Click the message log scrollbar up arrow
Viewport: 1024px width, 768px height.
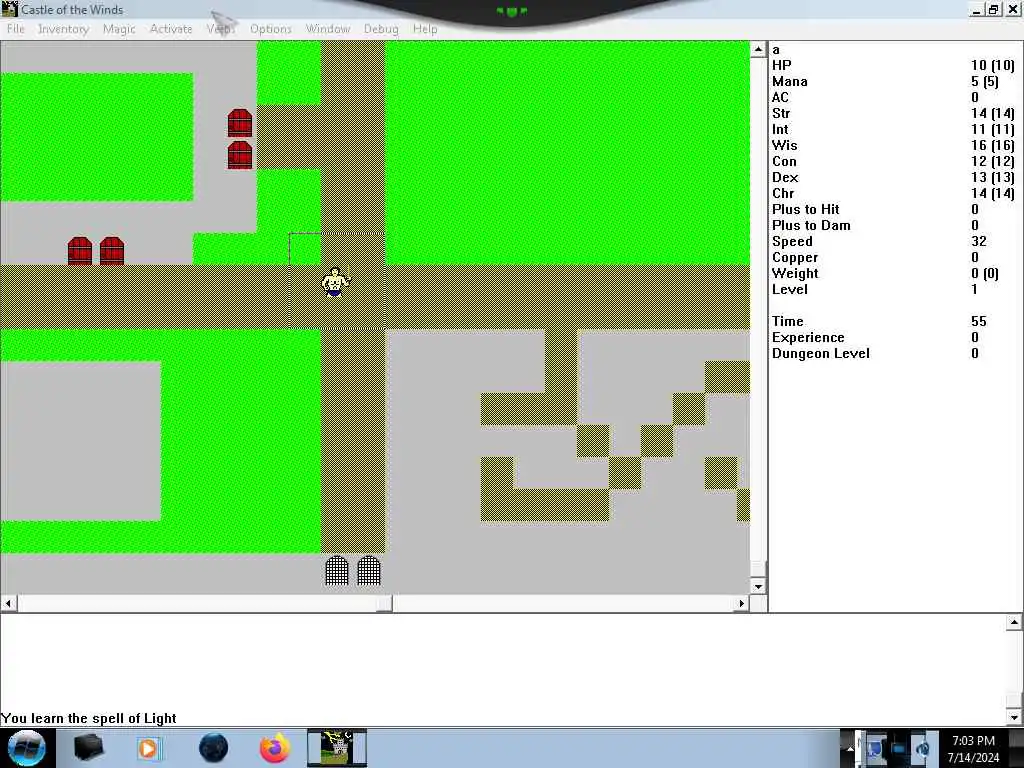pos(1014,622)
